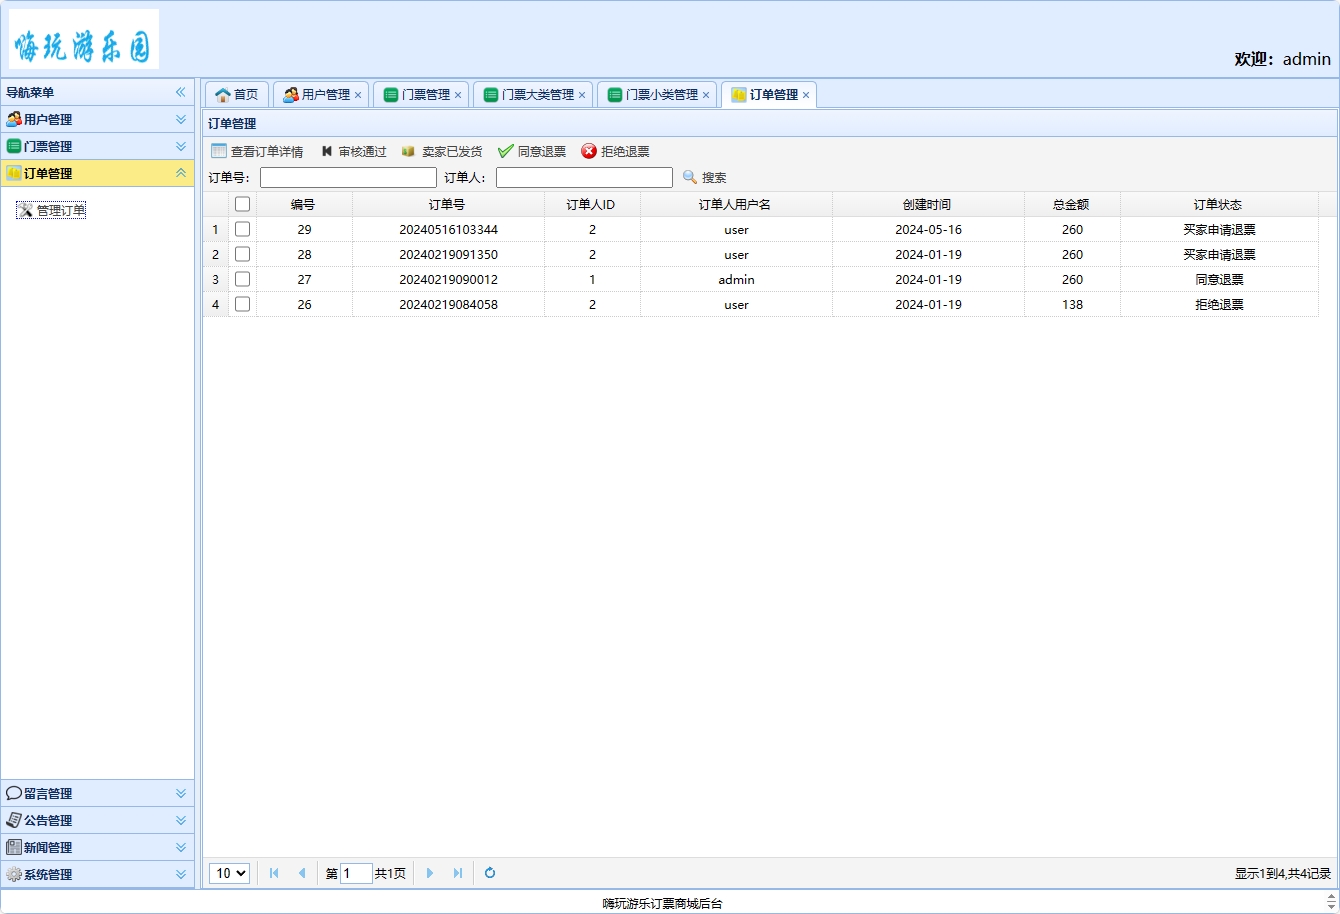Go to the next page arrow
The height and width of the screenshot is (914, 1340).
[x=430, y=873]
